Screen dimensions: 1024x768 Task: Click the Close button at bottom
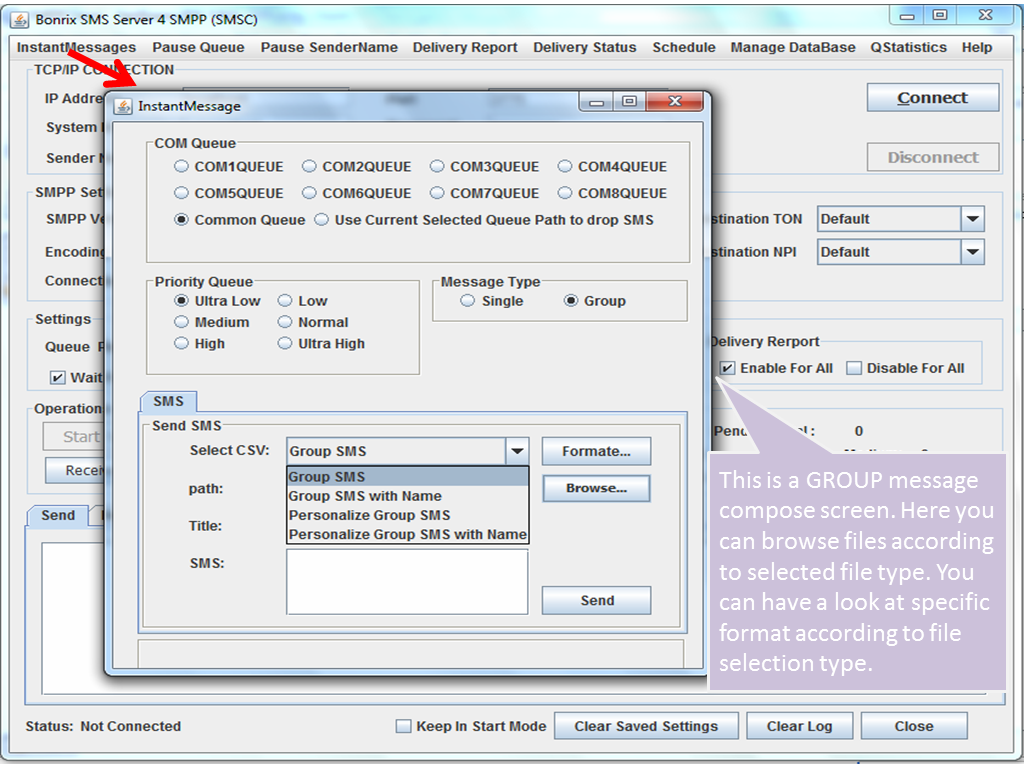pyautogui.click(x=914, y=726)
